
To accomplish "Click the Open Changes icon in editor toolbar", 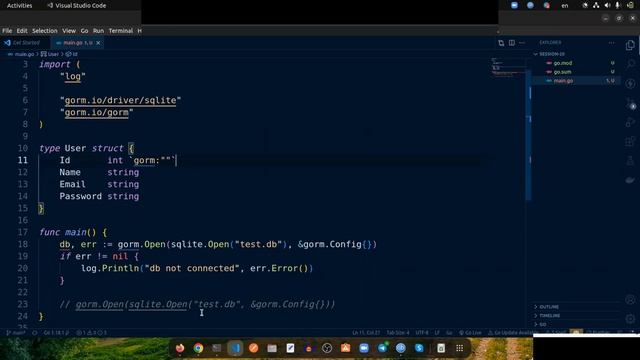I will click(501, 43).
